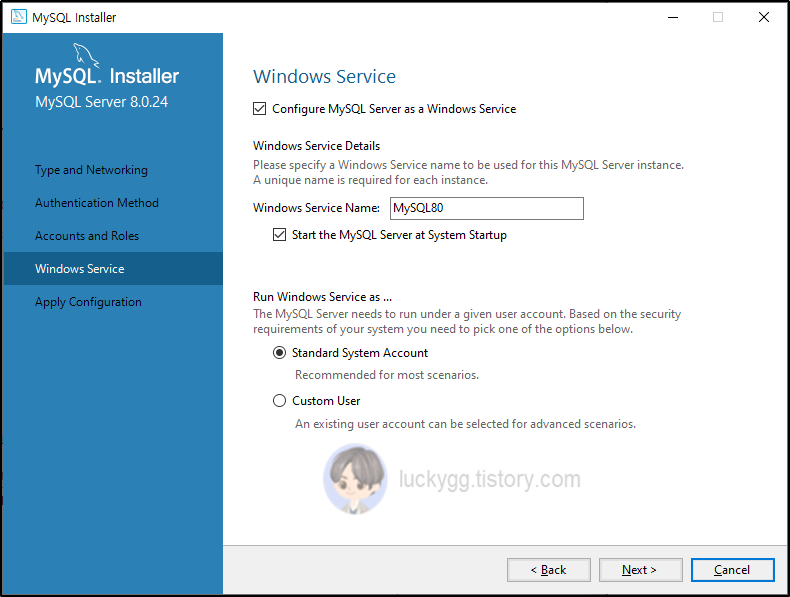Click the MySQL dolphin logo in sidebar
Viewport: 790px width, 597px height.
click(x=86, y=55)
